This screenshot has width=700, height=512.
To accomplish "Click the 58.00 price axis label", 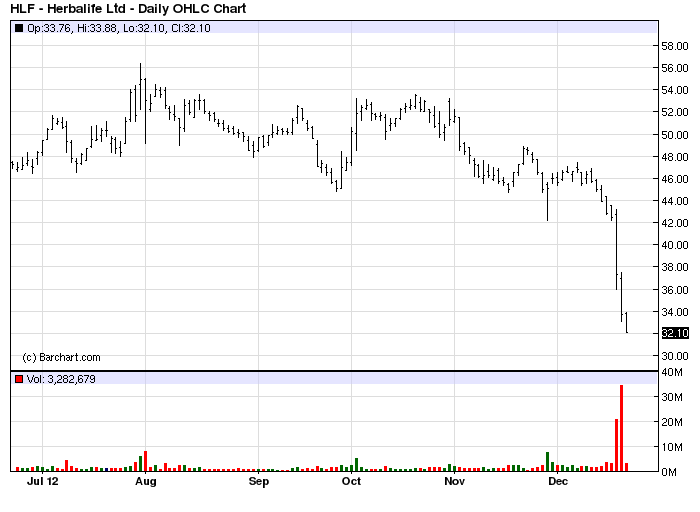I will (x=675, y=46).
